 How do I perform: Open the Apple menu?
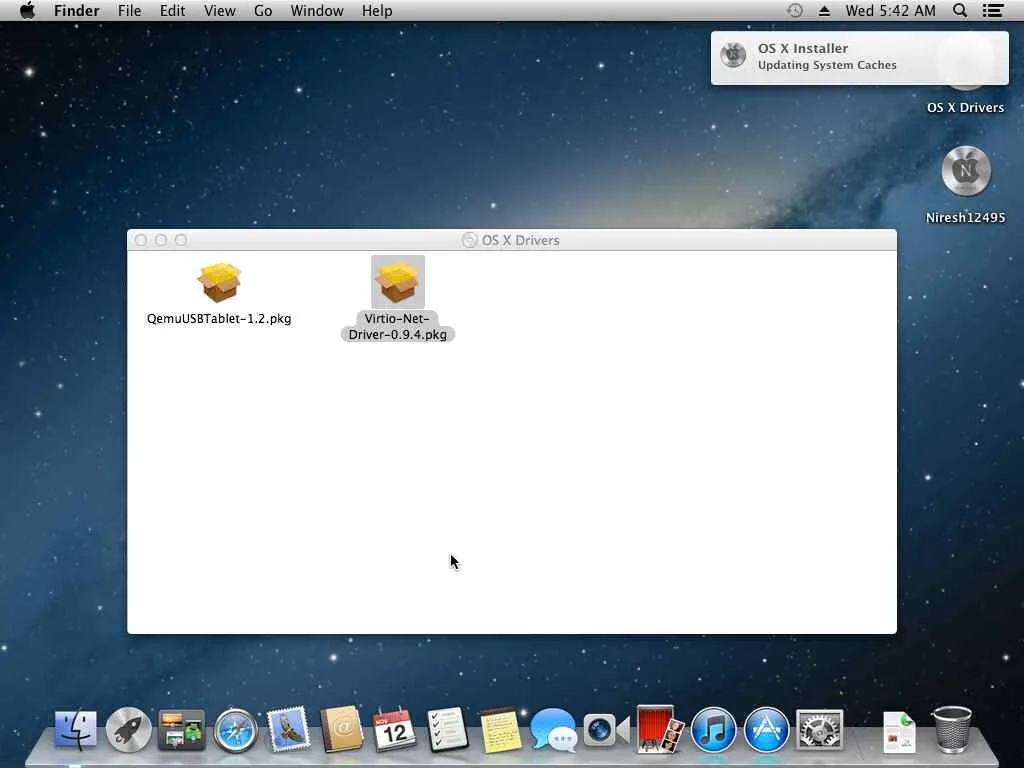[x=27, y=10]
